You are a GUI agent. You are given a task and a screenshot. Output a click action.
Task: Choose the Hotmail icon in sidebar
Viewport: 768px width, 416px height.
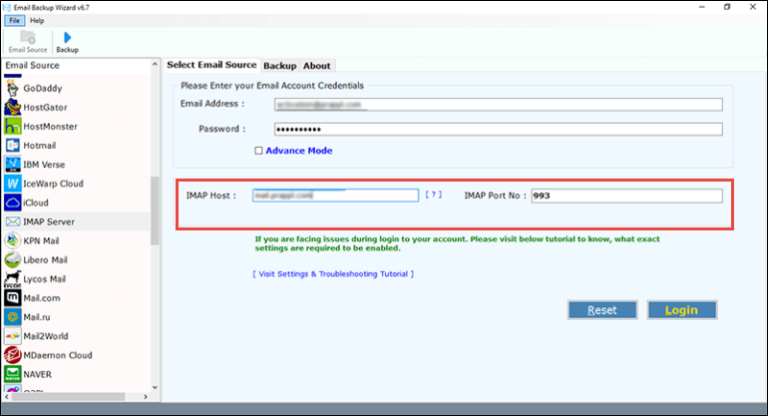click(x=12, y=146)
